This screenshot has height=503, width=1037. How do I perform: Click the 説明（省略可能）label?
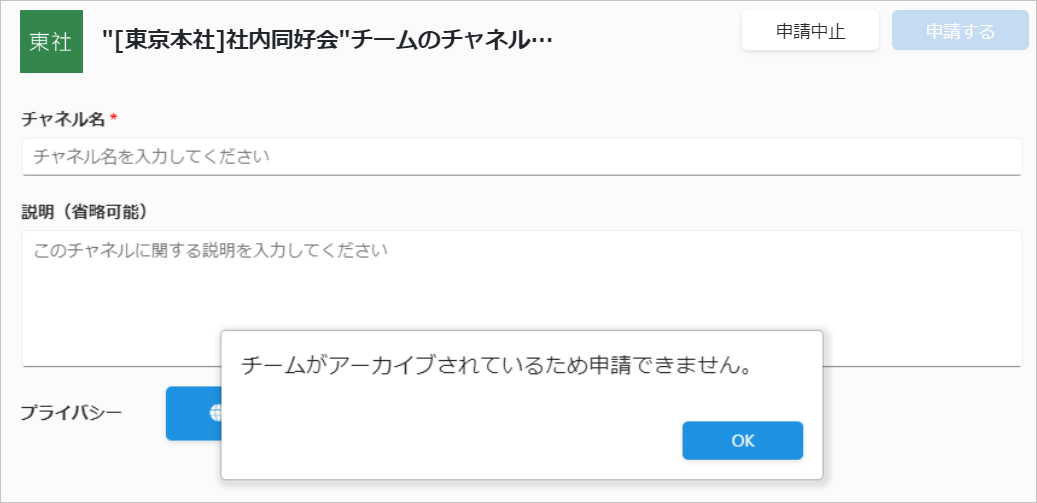click(84, 212)
